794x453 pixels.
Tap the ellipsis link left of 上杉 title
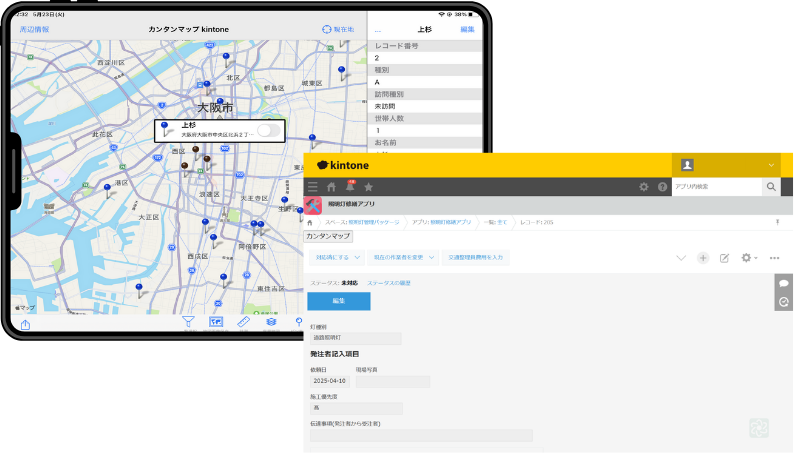tap(378, 30)
